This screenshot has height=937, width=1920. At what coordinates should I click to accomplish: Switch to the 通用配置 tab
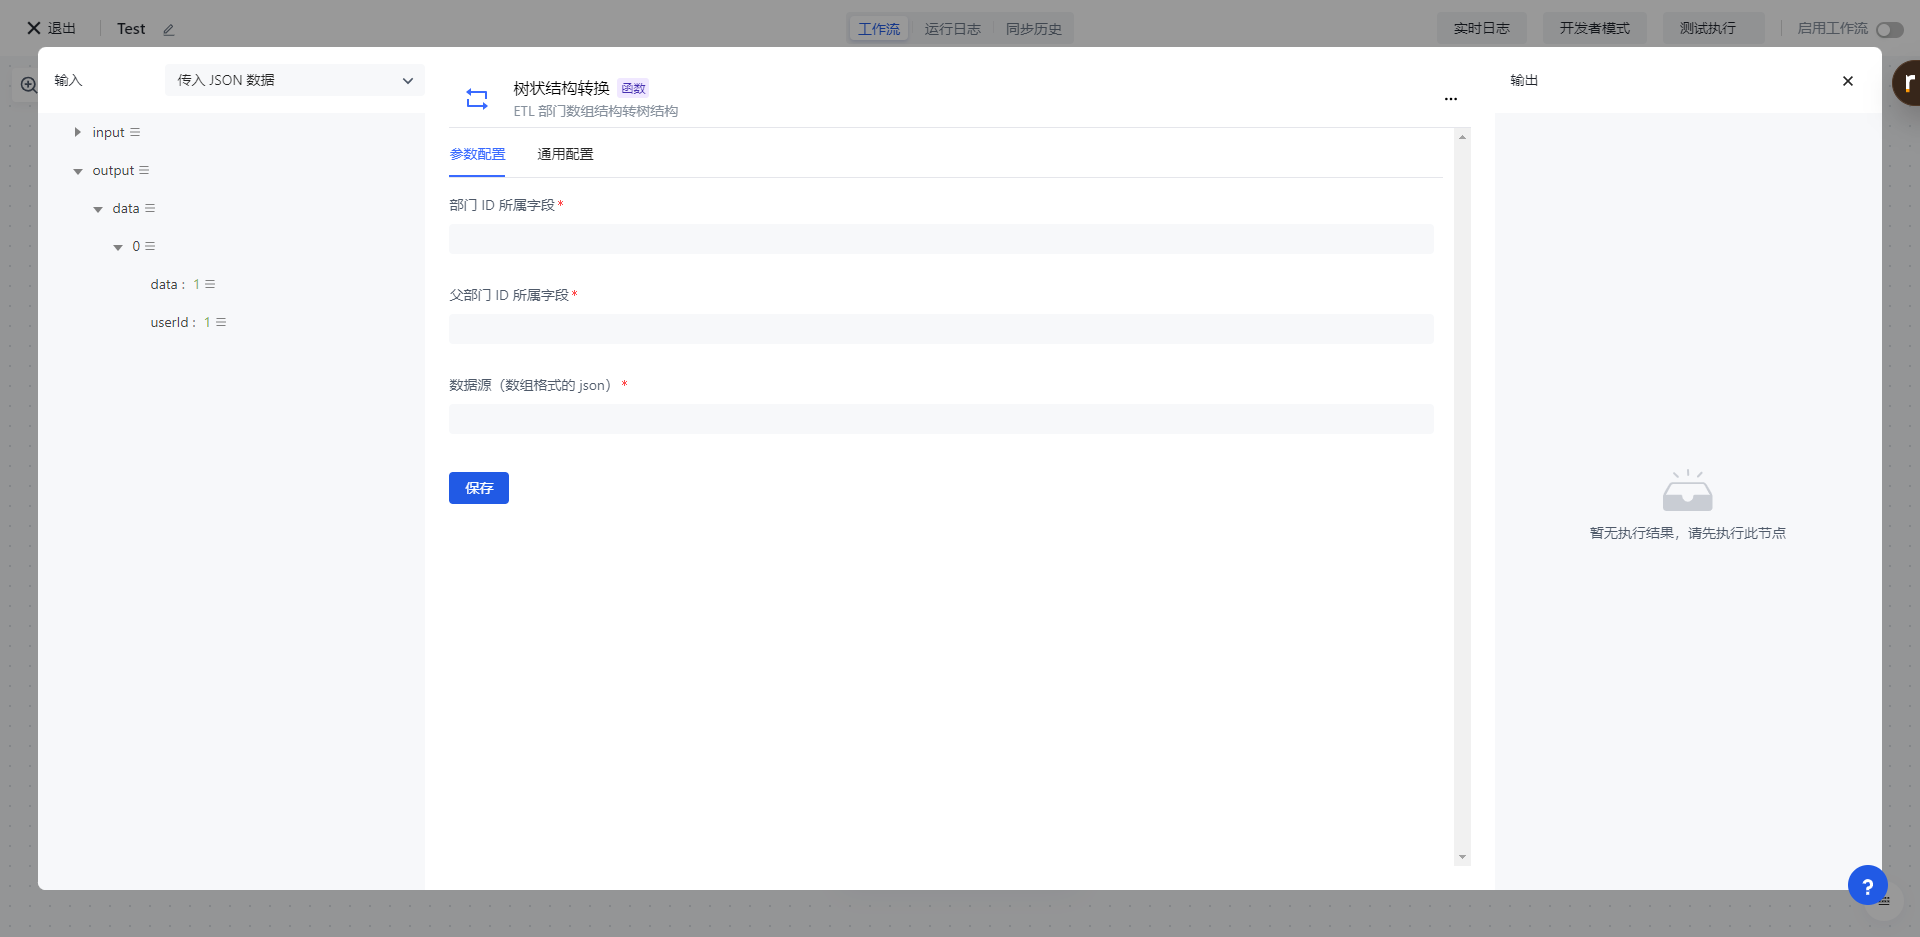click(x=565, y=154)
